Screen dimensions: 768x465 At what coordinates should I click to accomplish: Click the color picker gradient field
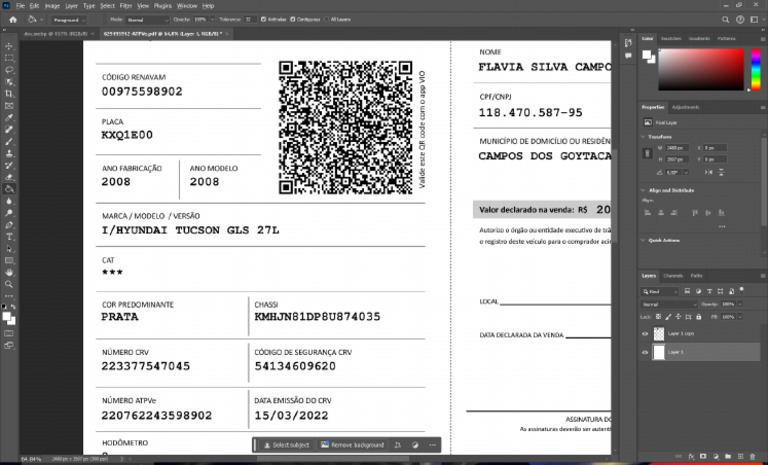point(701,69)
